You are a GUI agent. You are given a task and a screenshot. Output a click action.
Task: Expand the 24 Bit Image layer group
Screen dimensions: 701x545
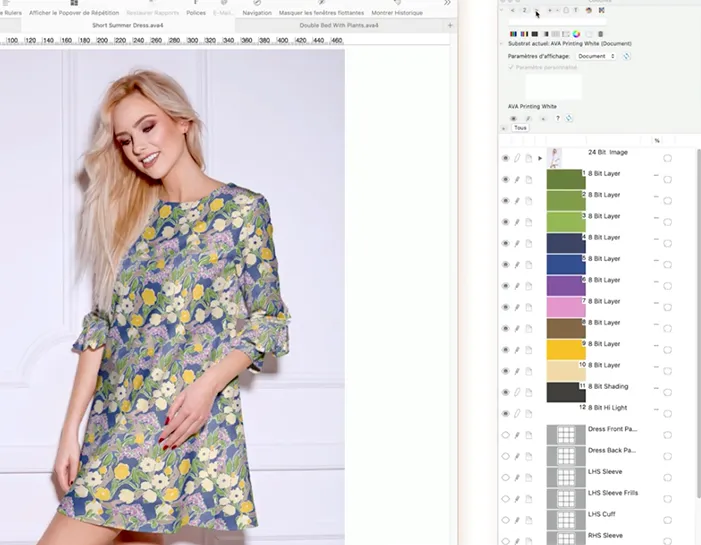(540, 158)
